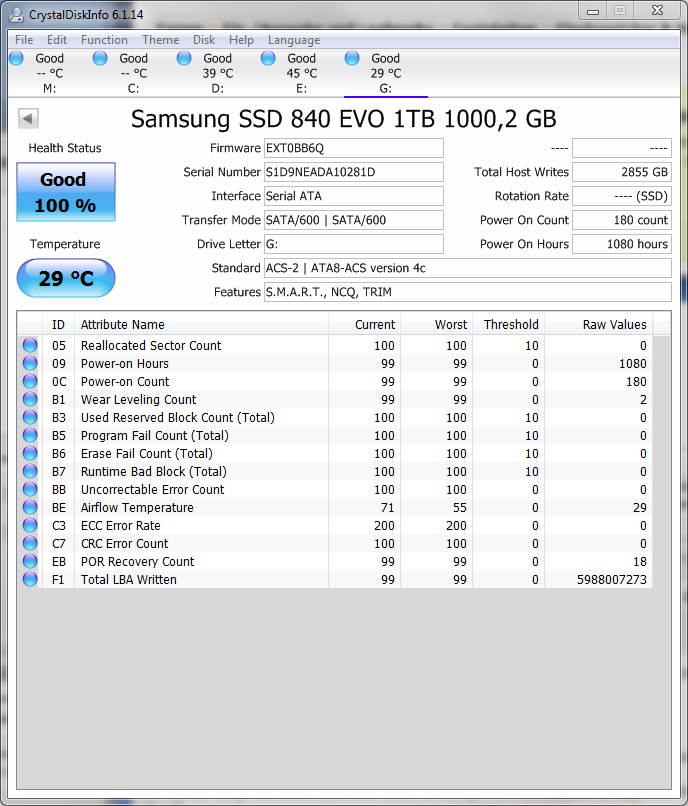
Task: Click status orb for POR Recovery Count
Action: pos(30,561)
